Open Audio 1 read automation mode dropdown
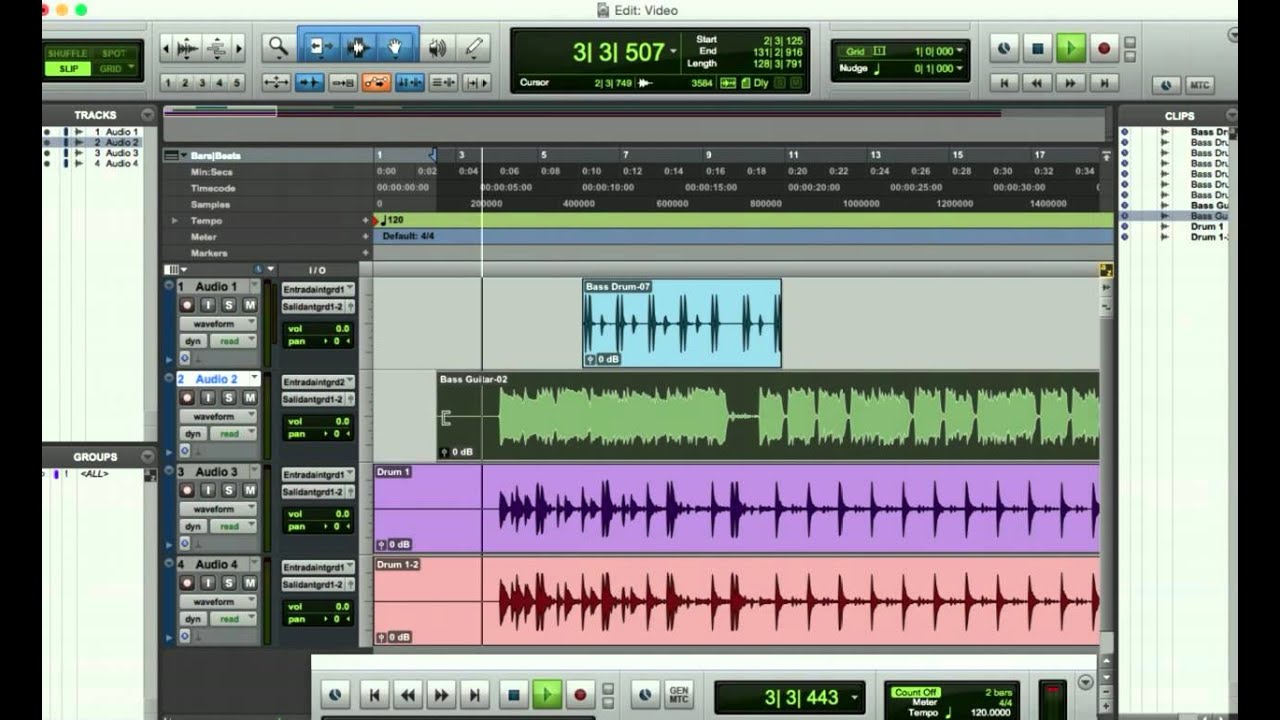 pos(234,341)
